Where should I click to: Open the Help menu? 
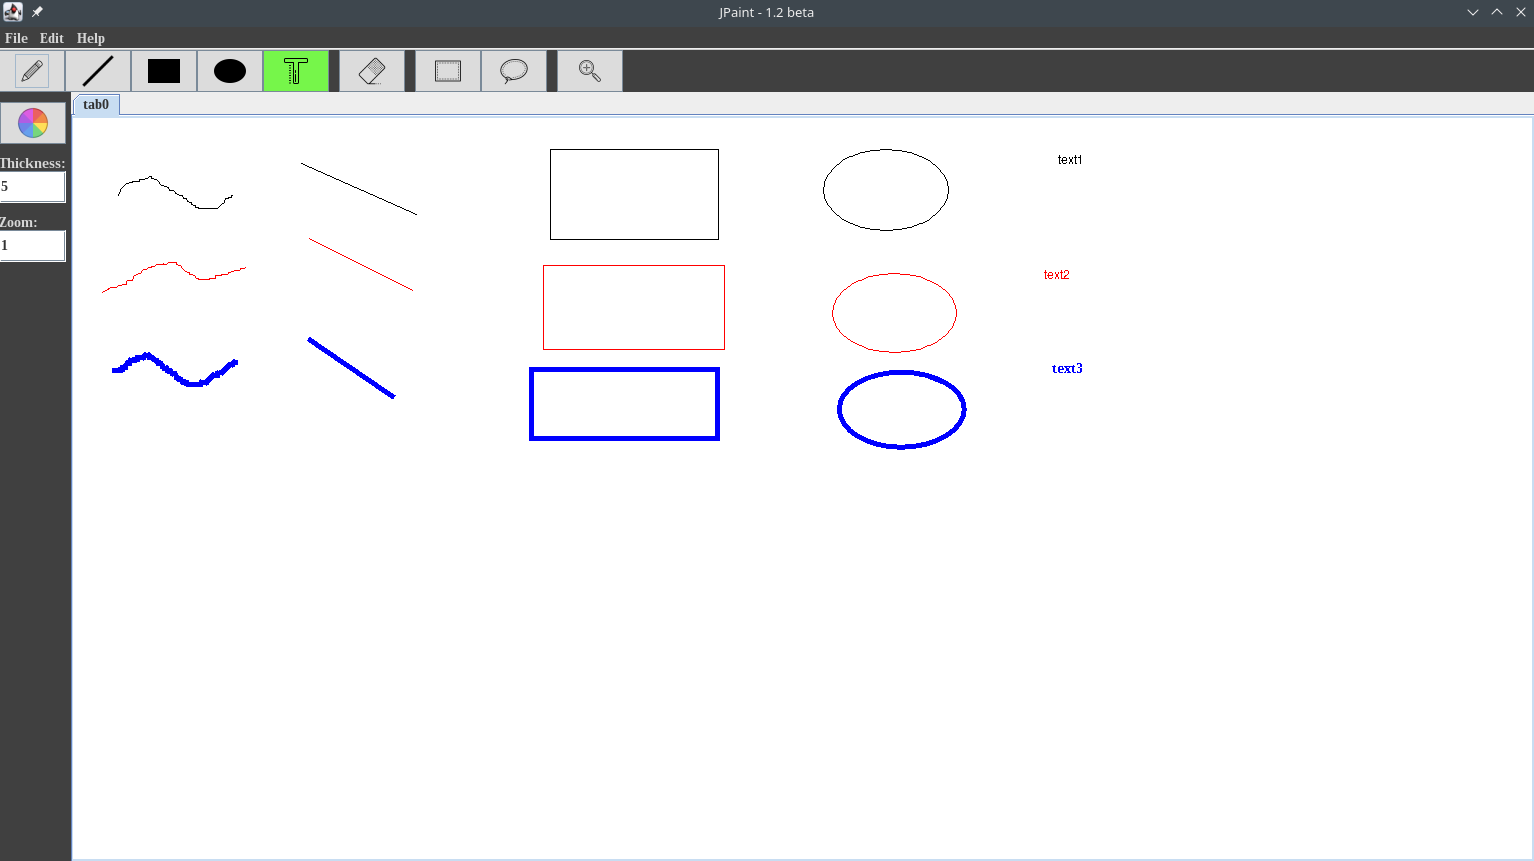tap(91, 38)
